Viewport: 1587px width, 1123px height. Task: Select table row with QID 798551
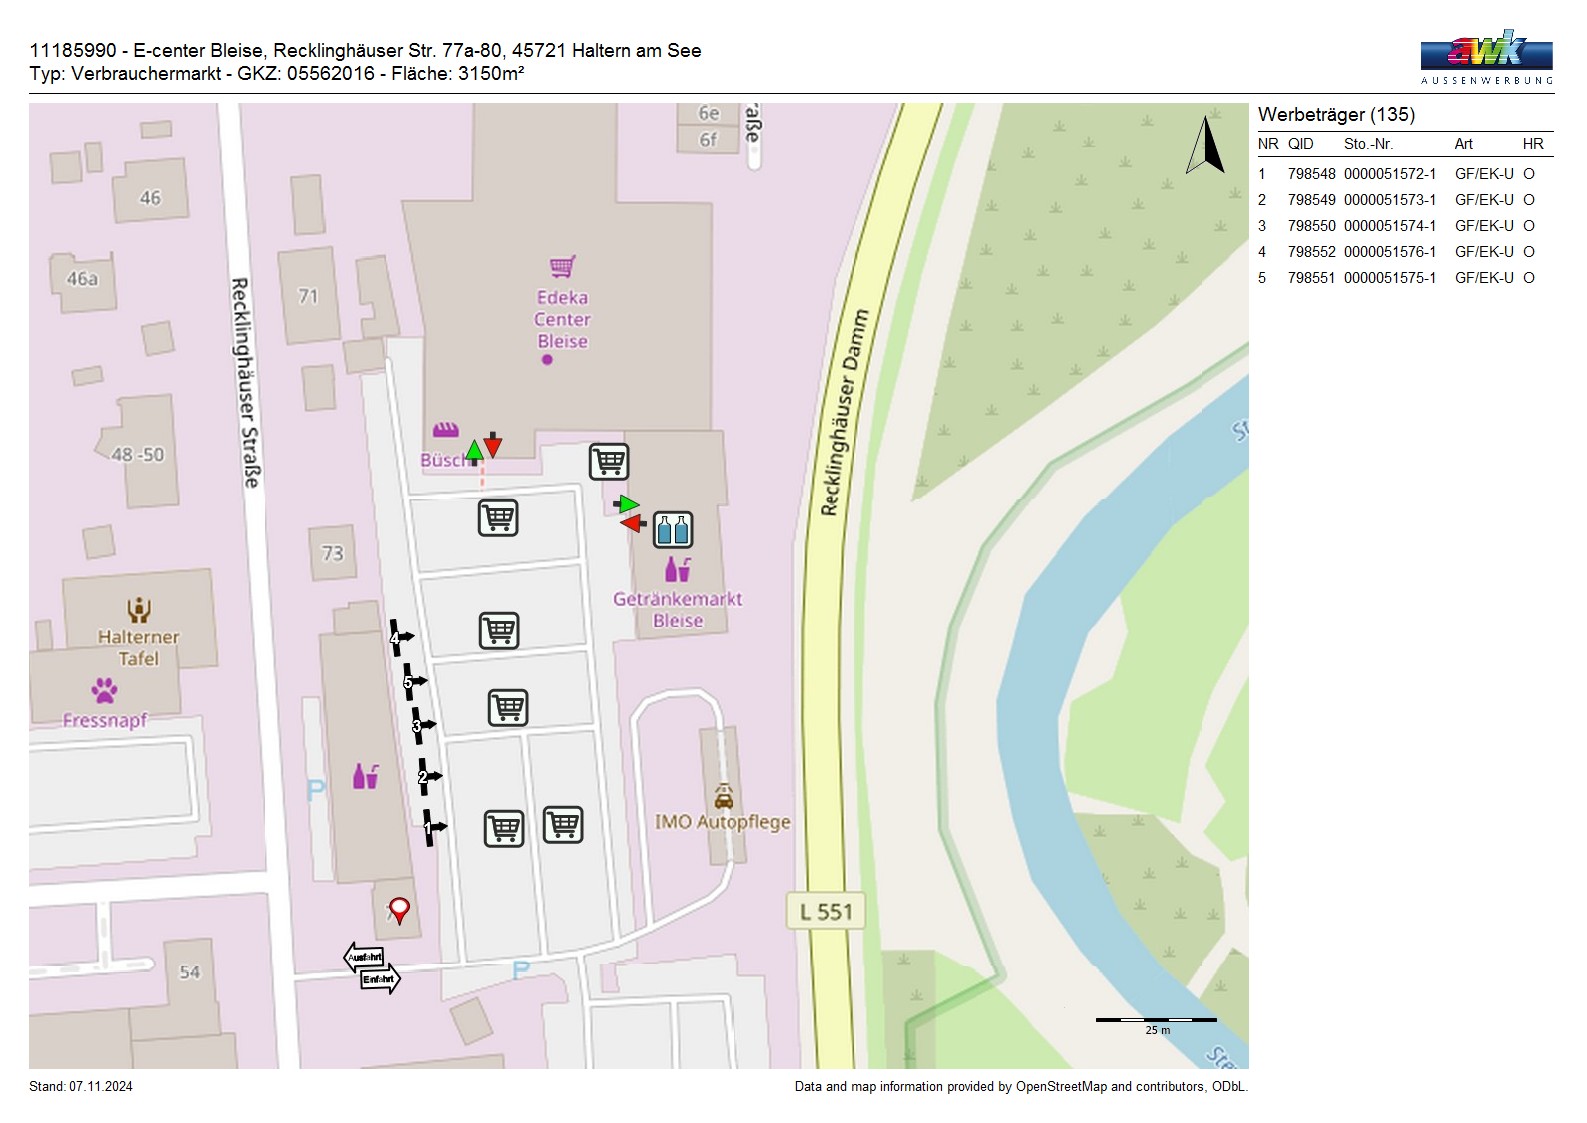tap(1396, 278)
